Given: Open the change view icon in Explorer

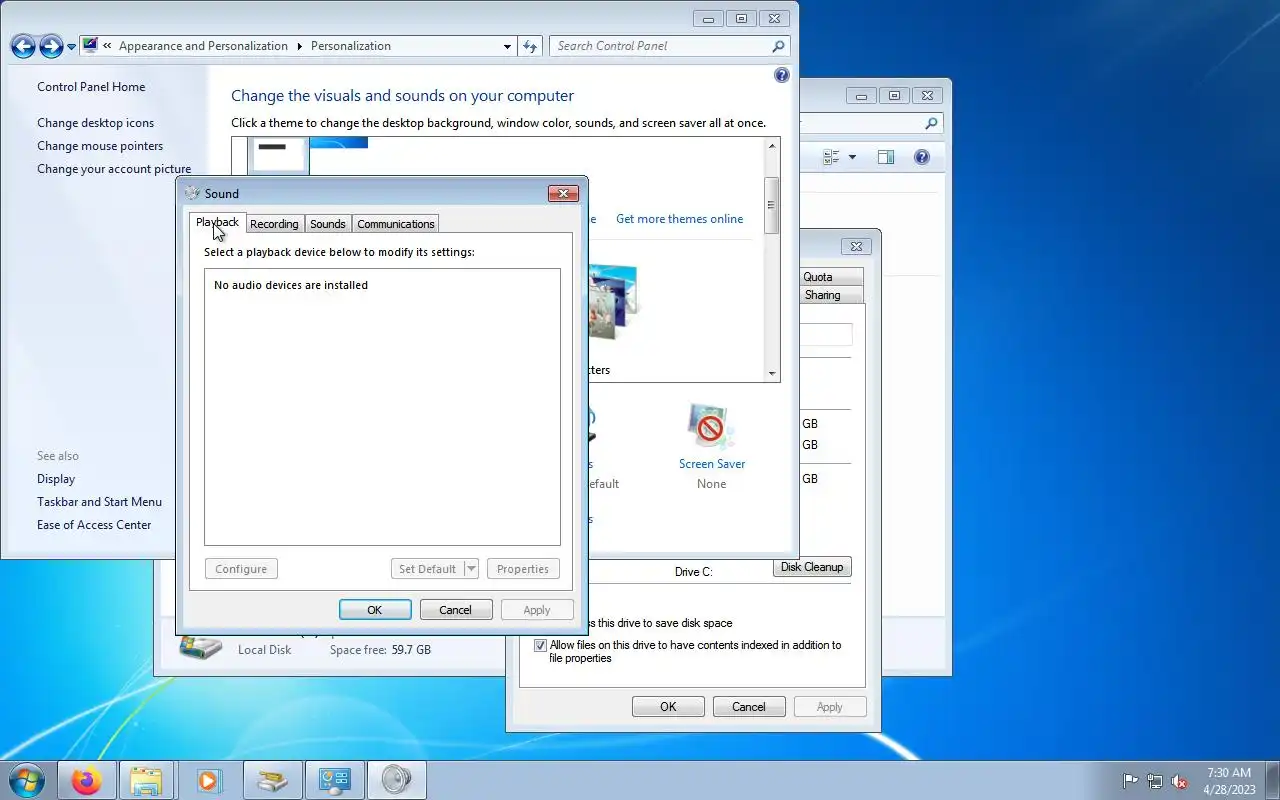Looking at the screenshot, I should 832,157.
